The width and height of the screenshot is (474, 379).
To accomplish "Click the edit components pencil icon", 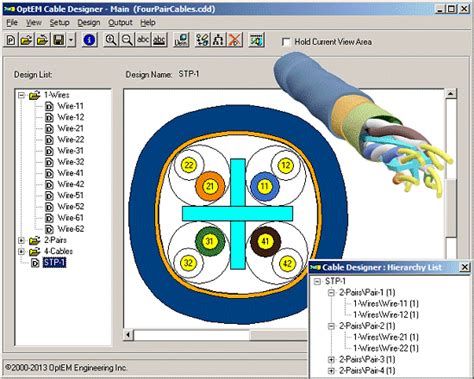I will pyautogui.click(x=202, y=40).
